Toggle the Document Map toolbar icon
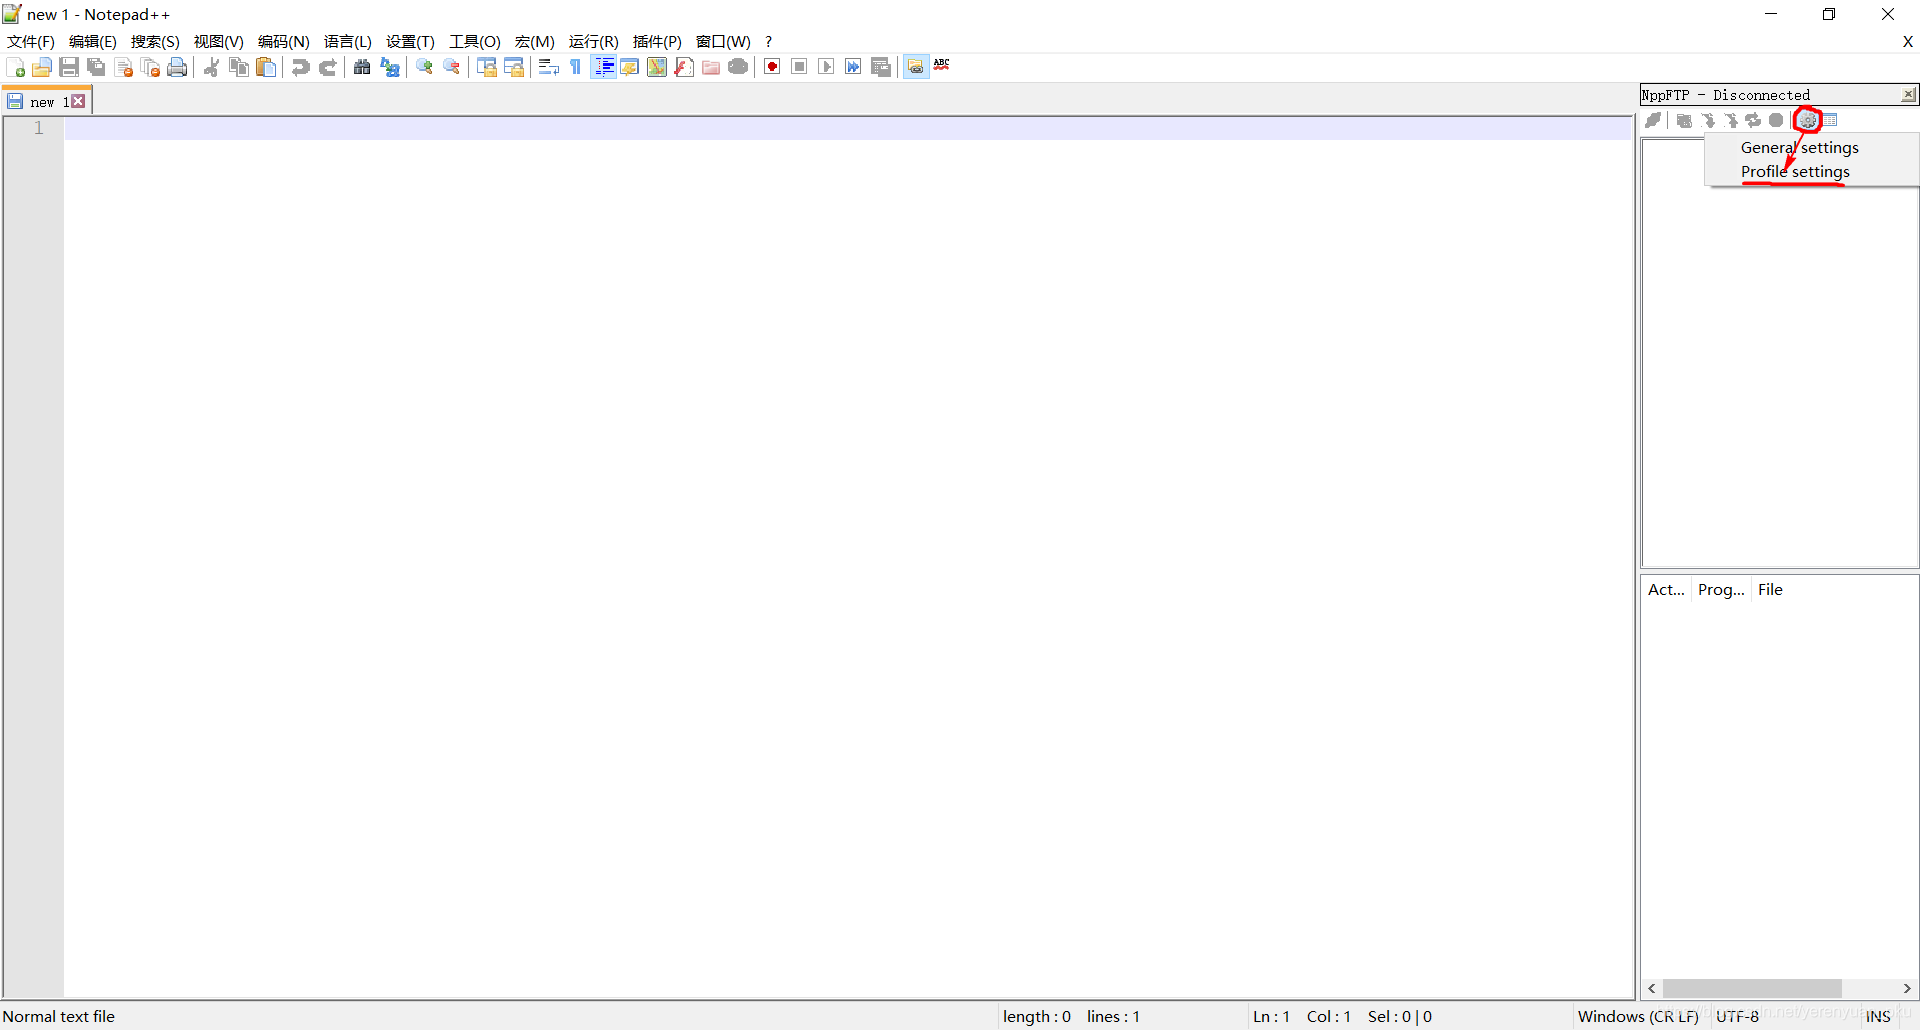The image size is (1920, 1030). pos(657,67)
